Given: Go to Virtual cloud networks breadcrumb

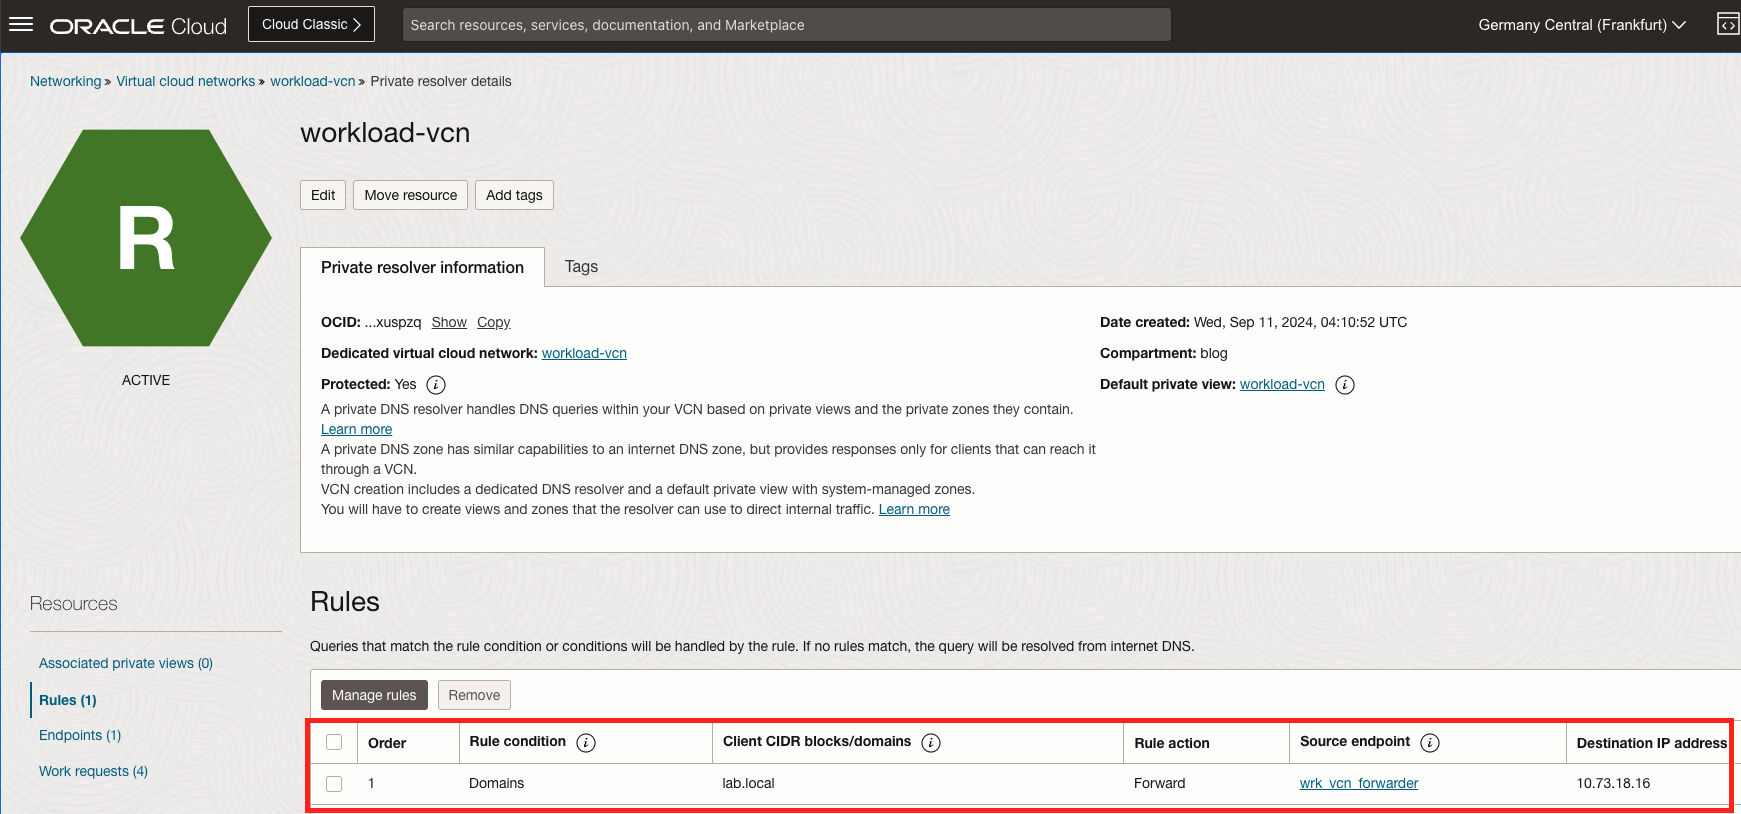Looking at the screenshot, I should (x=186, y=81).
